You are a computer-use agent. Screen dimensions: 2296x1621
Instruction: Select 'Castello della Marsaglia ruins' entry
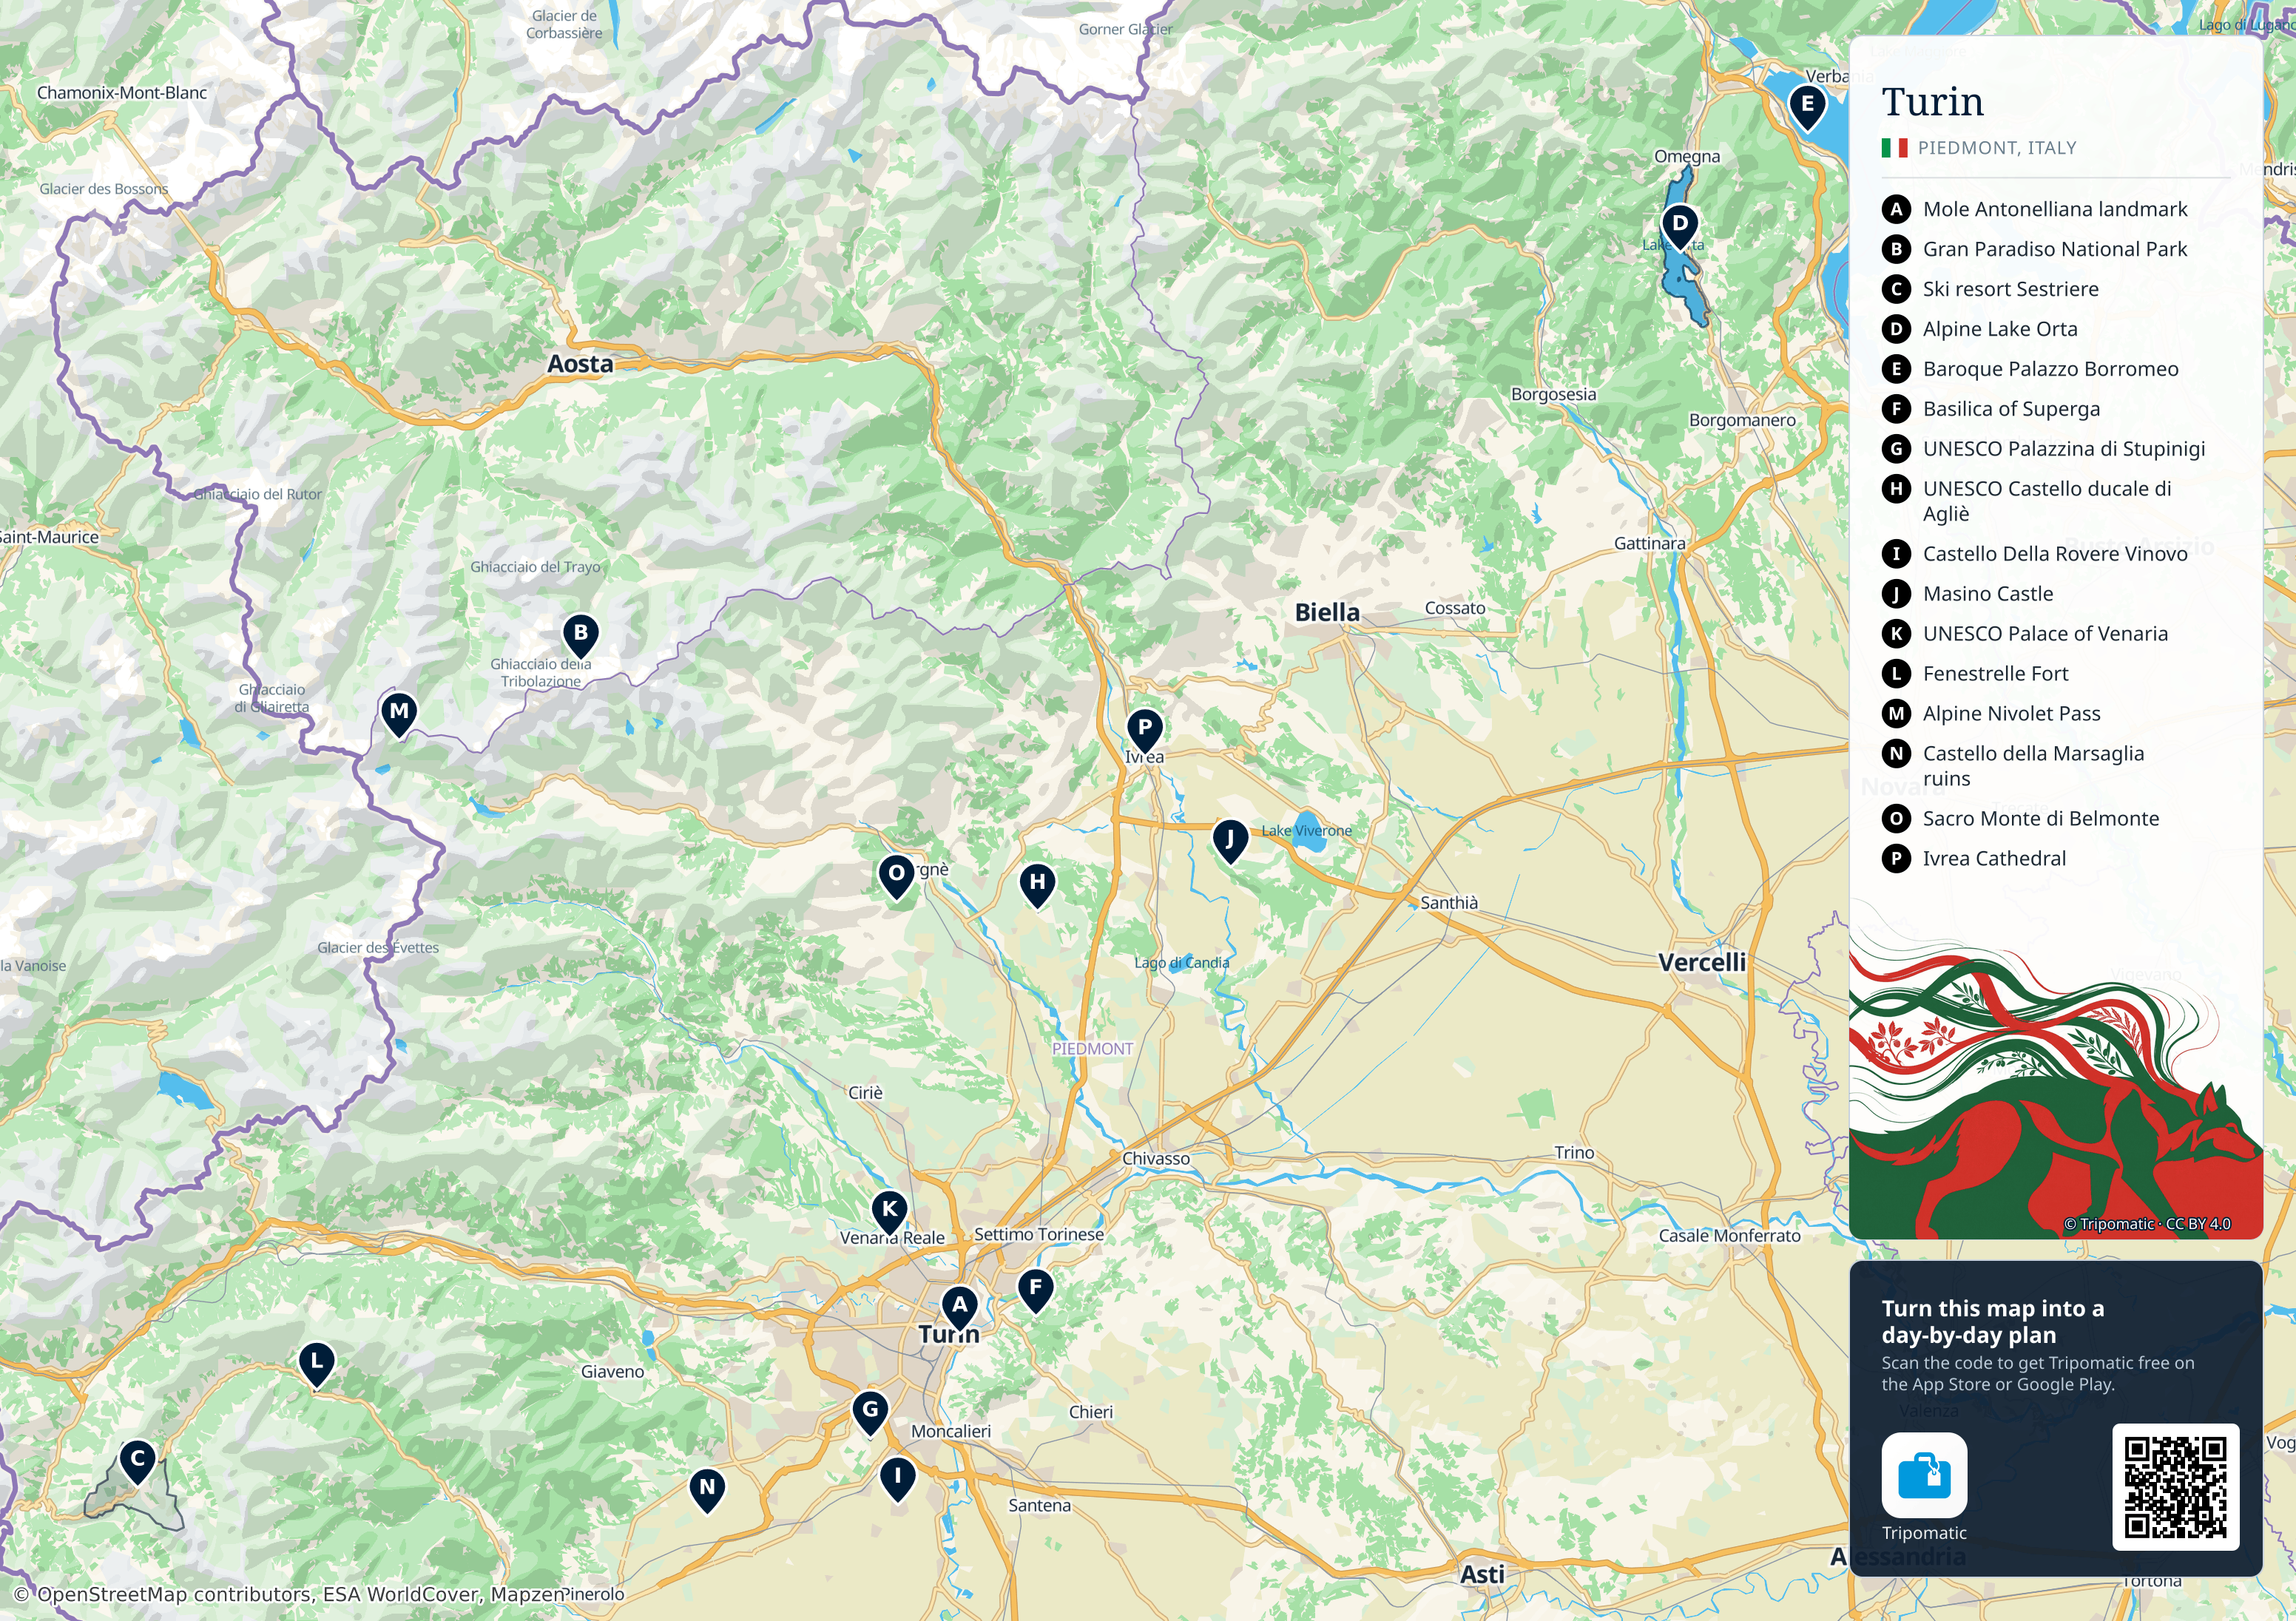coord(2033,766)
